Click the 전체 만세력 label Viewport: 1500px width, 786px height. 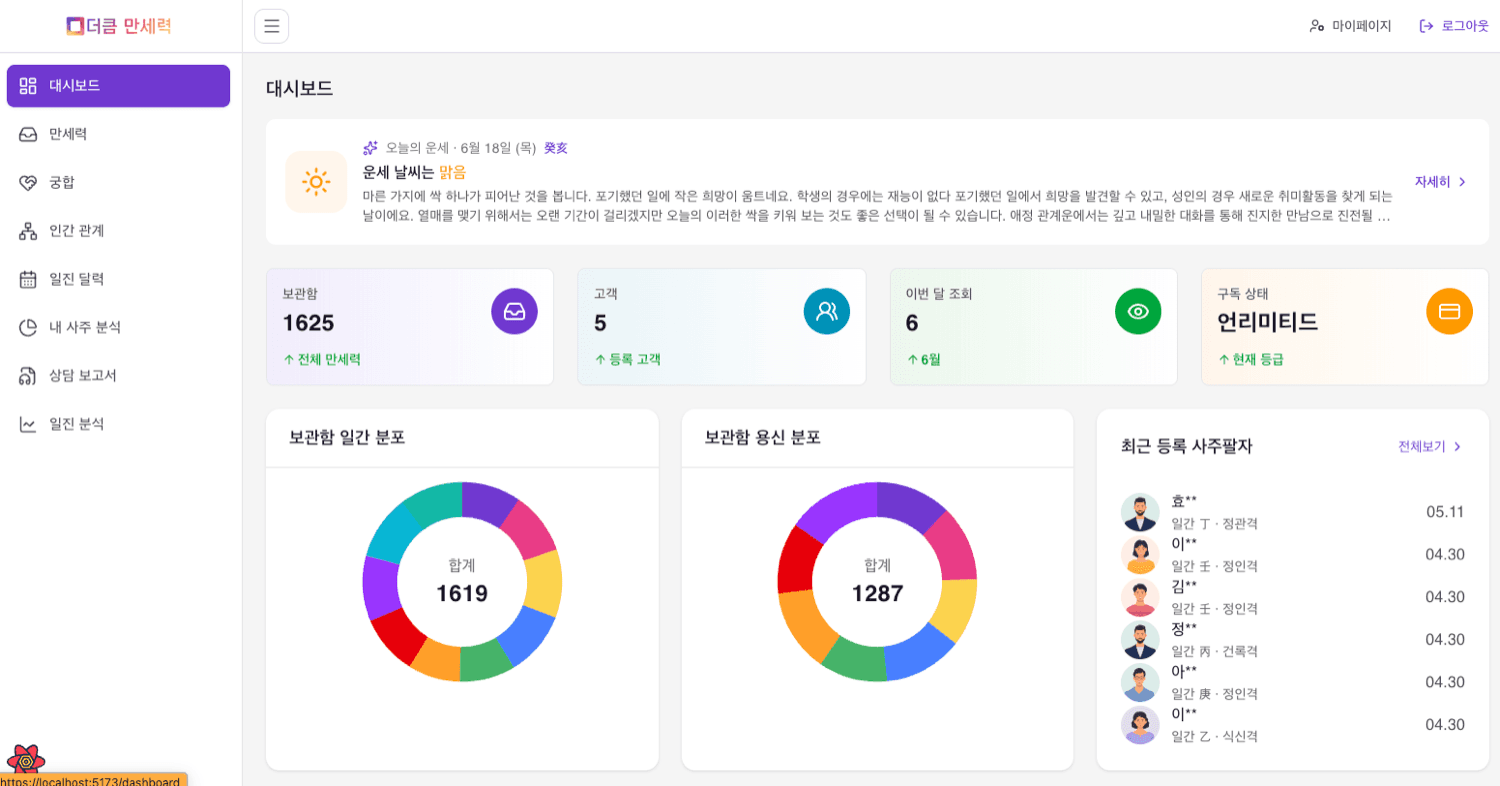click(x=329, y=359)
